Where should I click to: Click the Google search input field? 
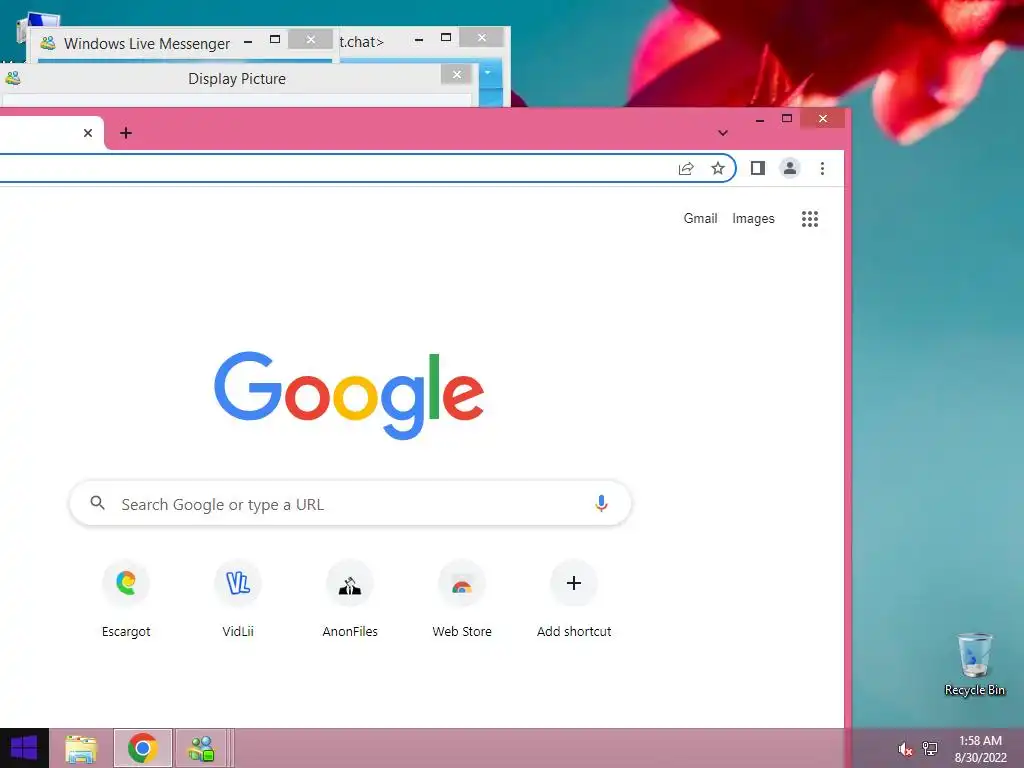(x=350, y=504)
